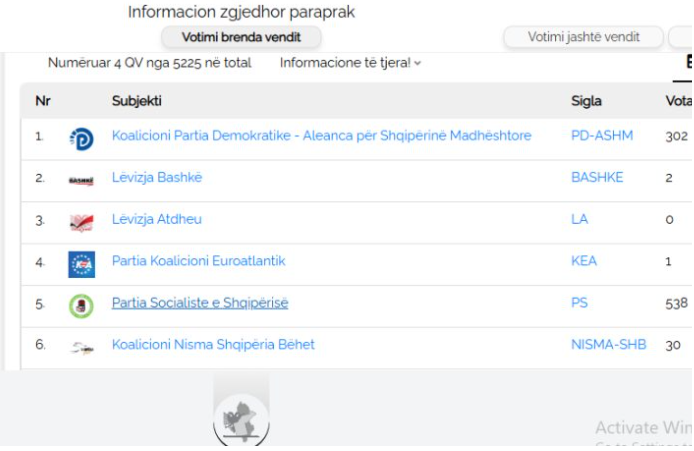Image resolution: width=694 pixels, height=451 pixels.
Task: Click the NISMA-SHB sigla link
Action: tap(609, 344)
